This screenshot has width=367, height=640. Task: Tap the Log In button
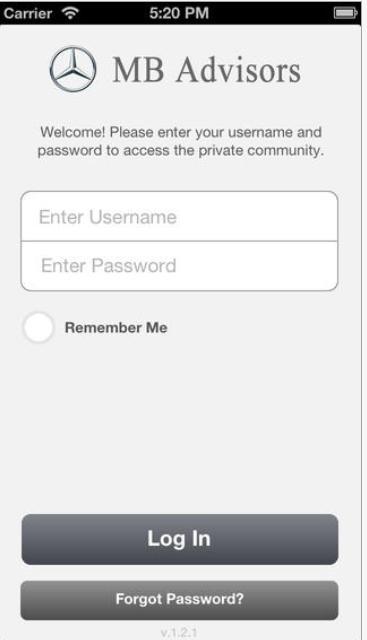click(x=180, y=539)
